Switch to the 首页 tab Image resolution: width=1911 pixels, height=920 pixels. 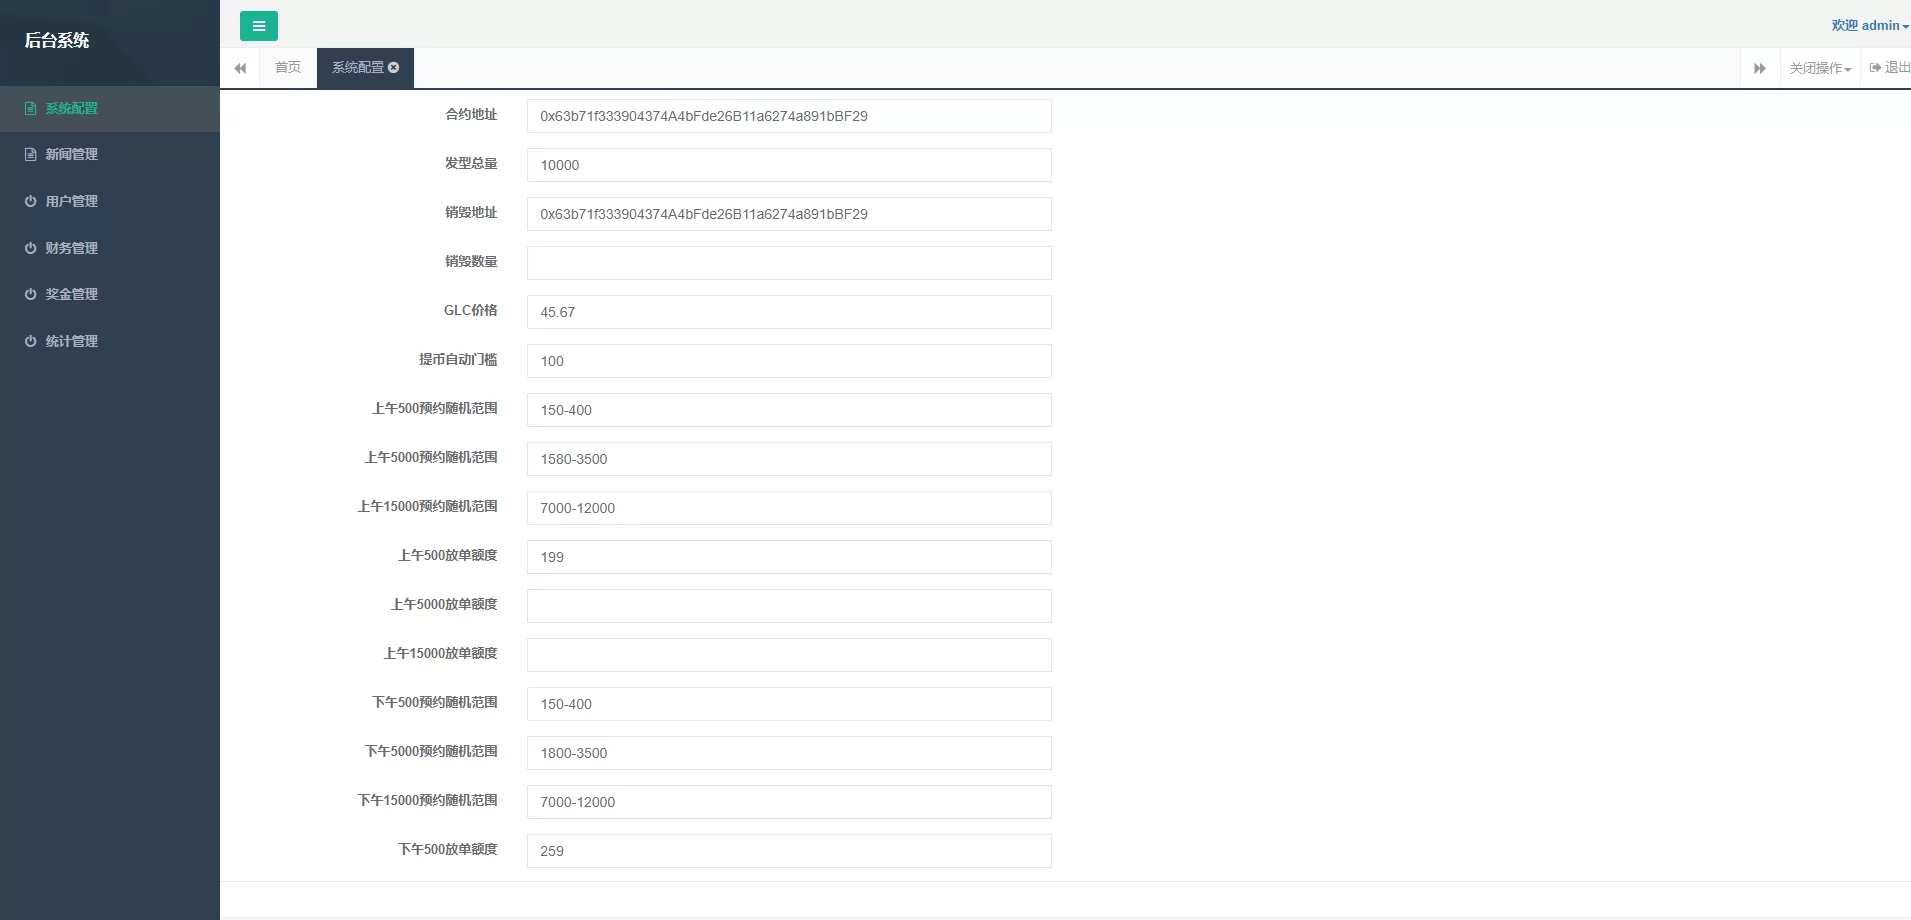click(x=288, y=67)
